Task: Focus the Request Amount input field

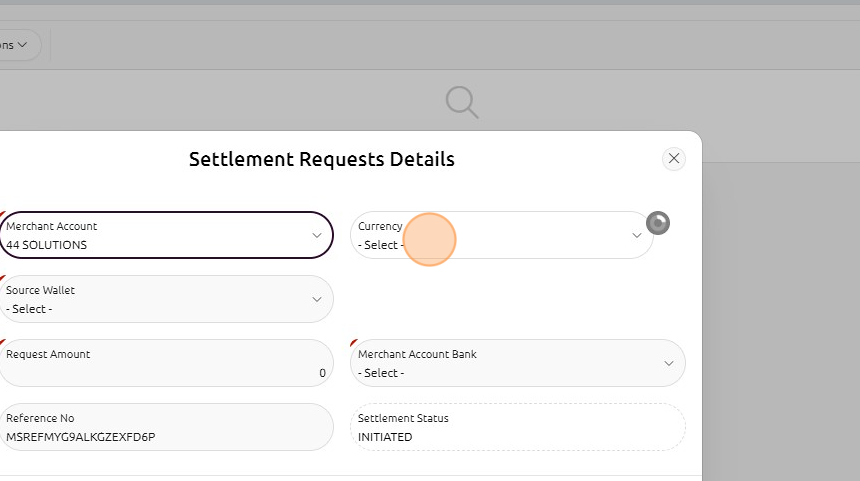Action: click(165, 372)
